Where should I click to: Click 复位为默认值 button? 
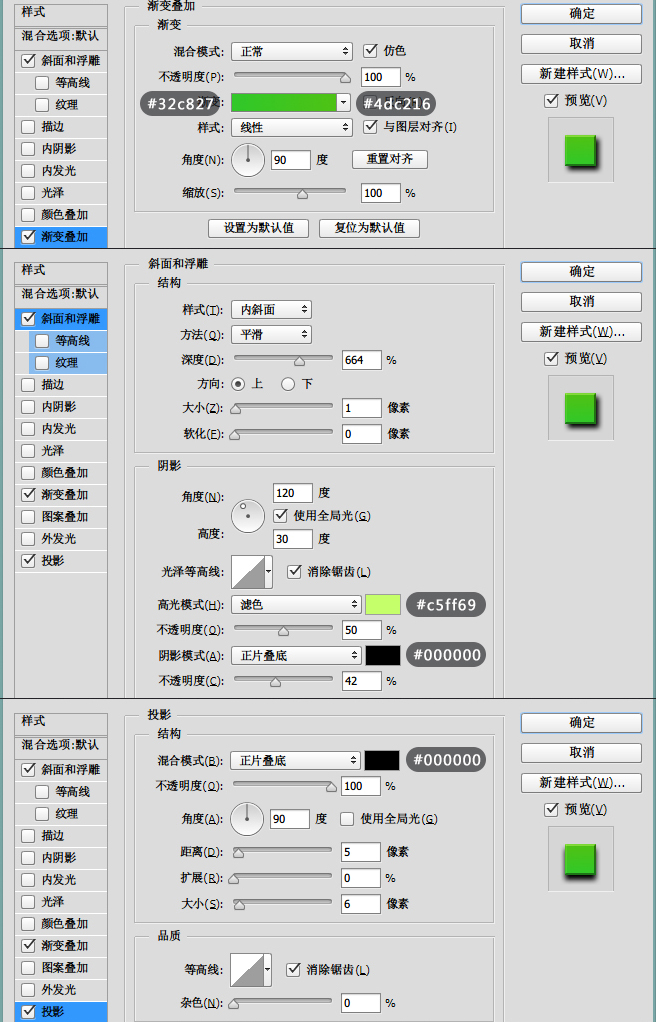[370, 228]
